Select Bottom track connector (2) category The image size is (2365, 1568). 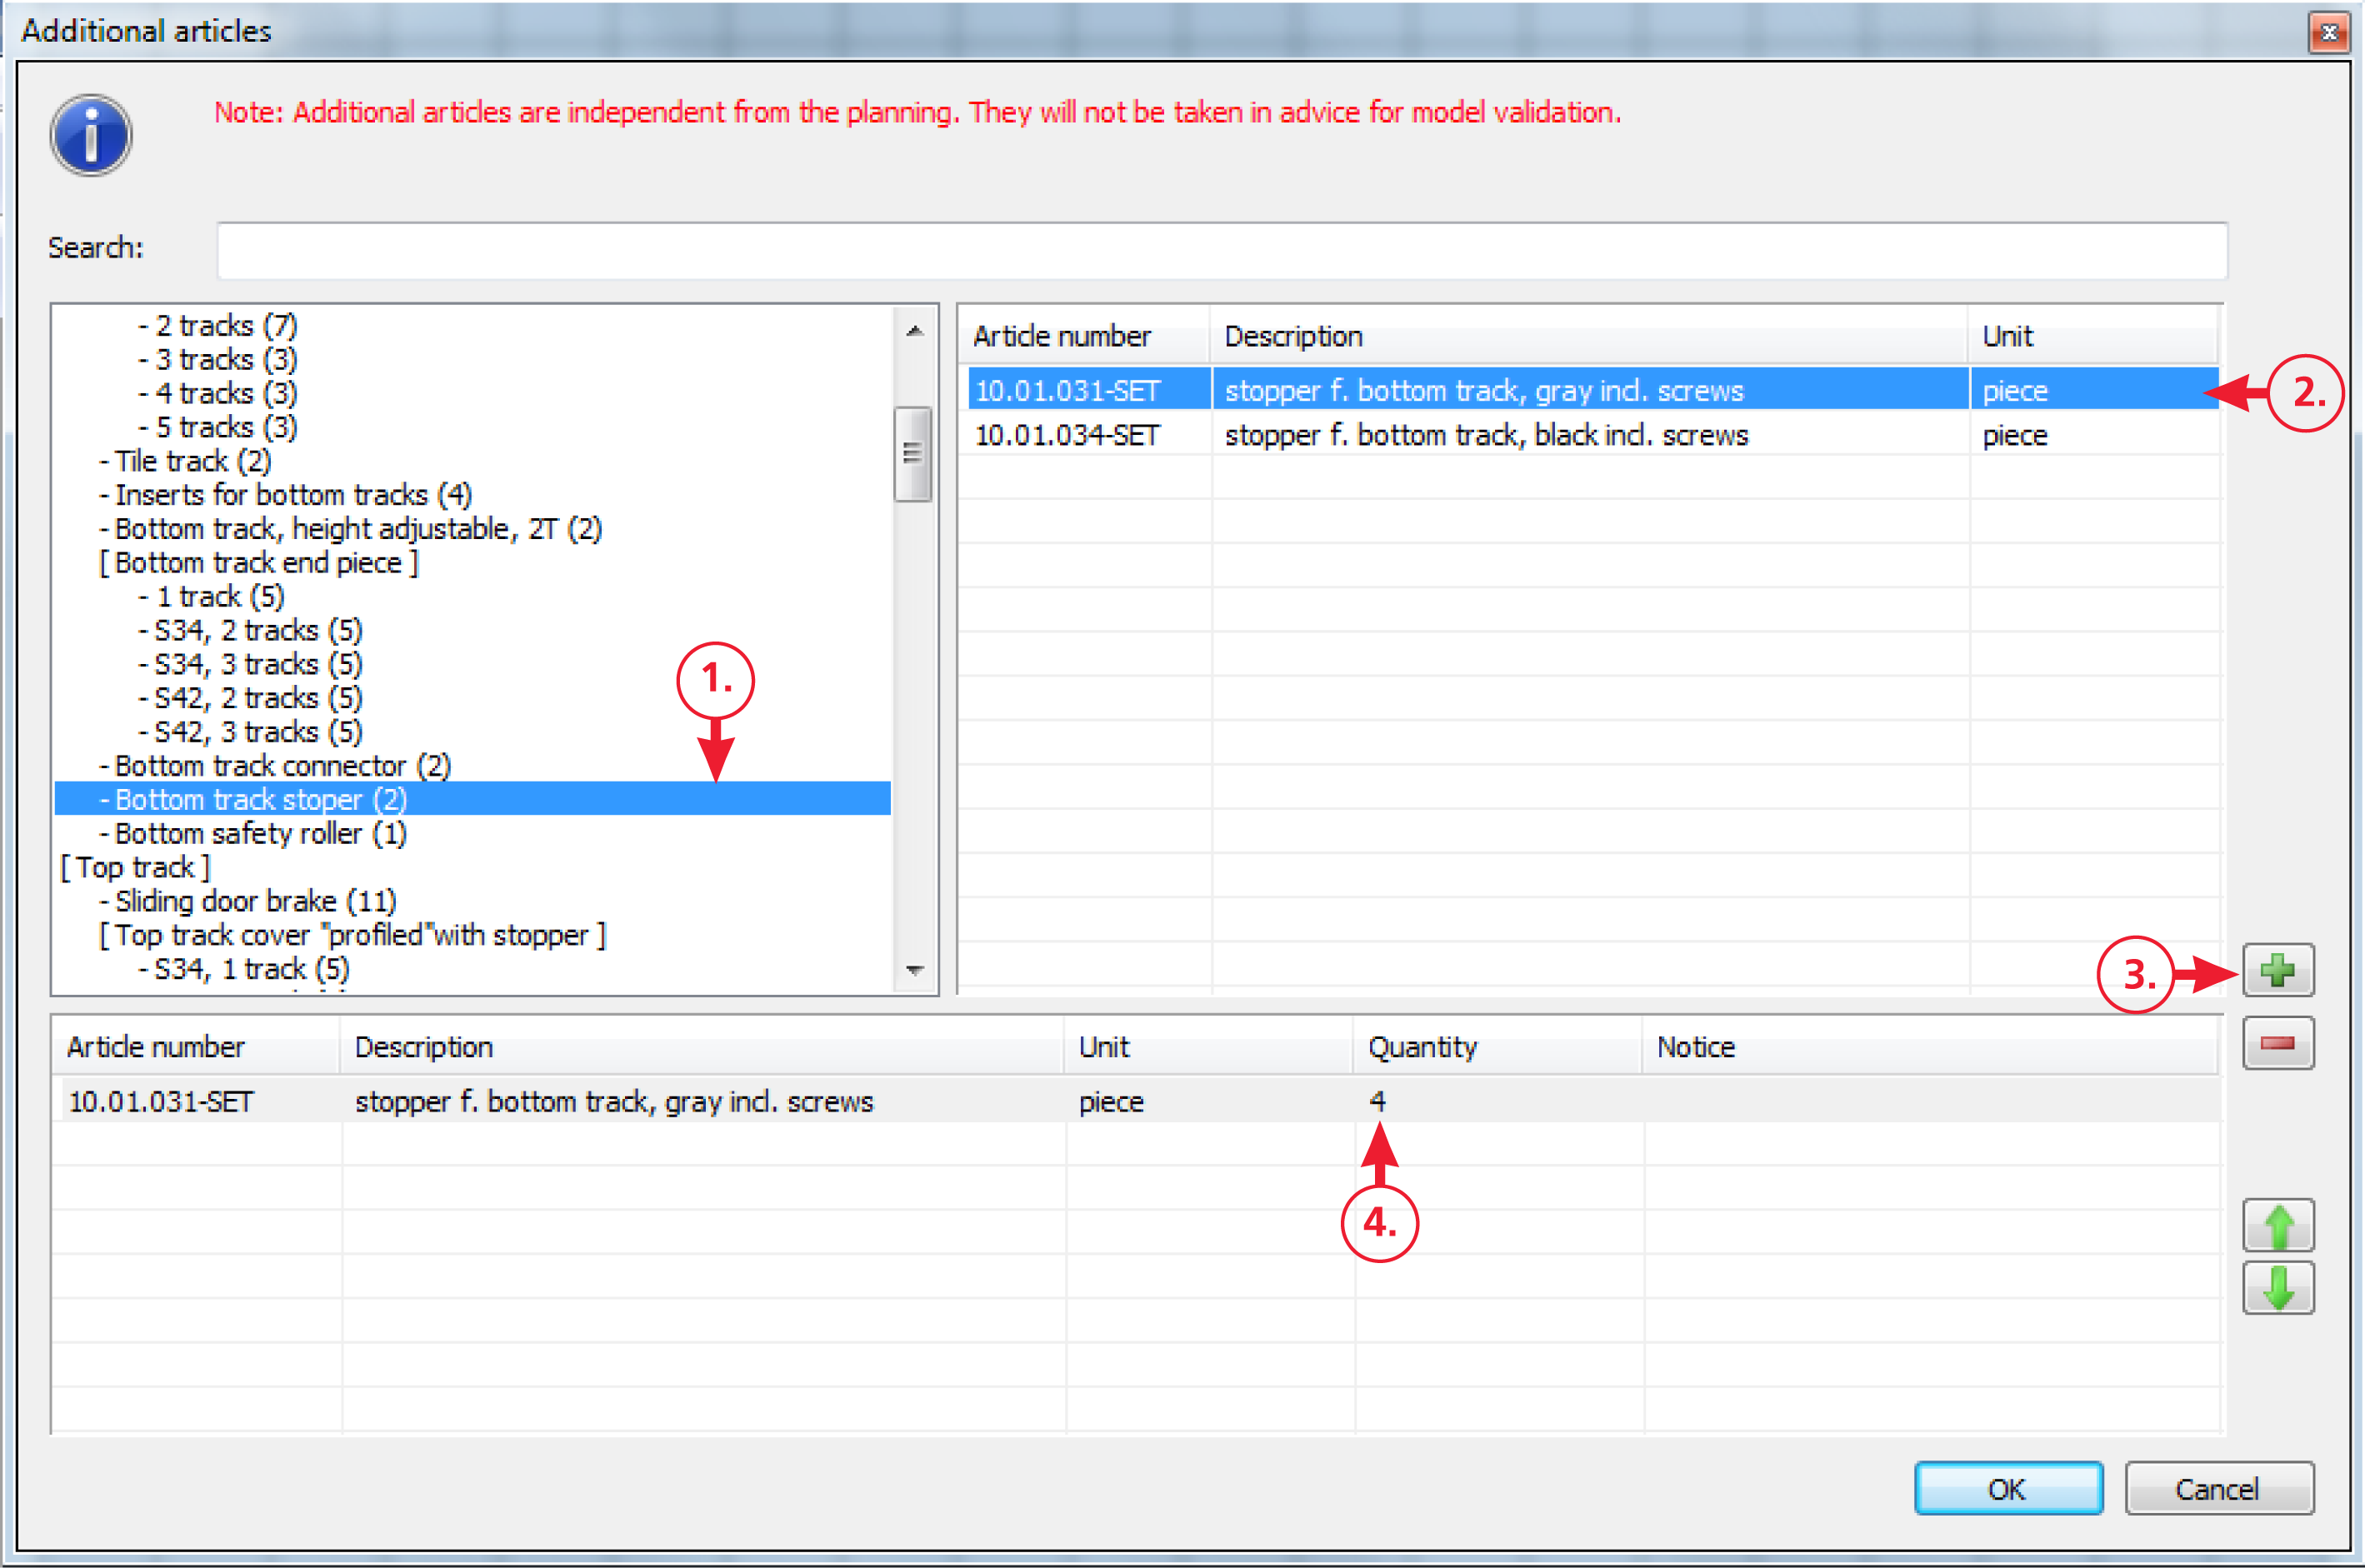point(282,766)
